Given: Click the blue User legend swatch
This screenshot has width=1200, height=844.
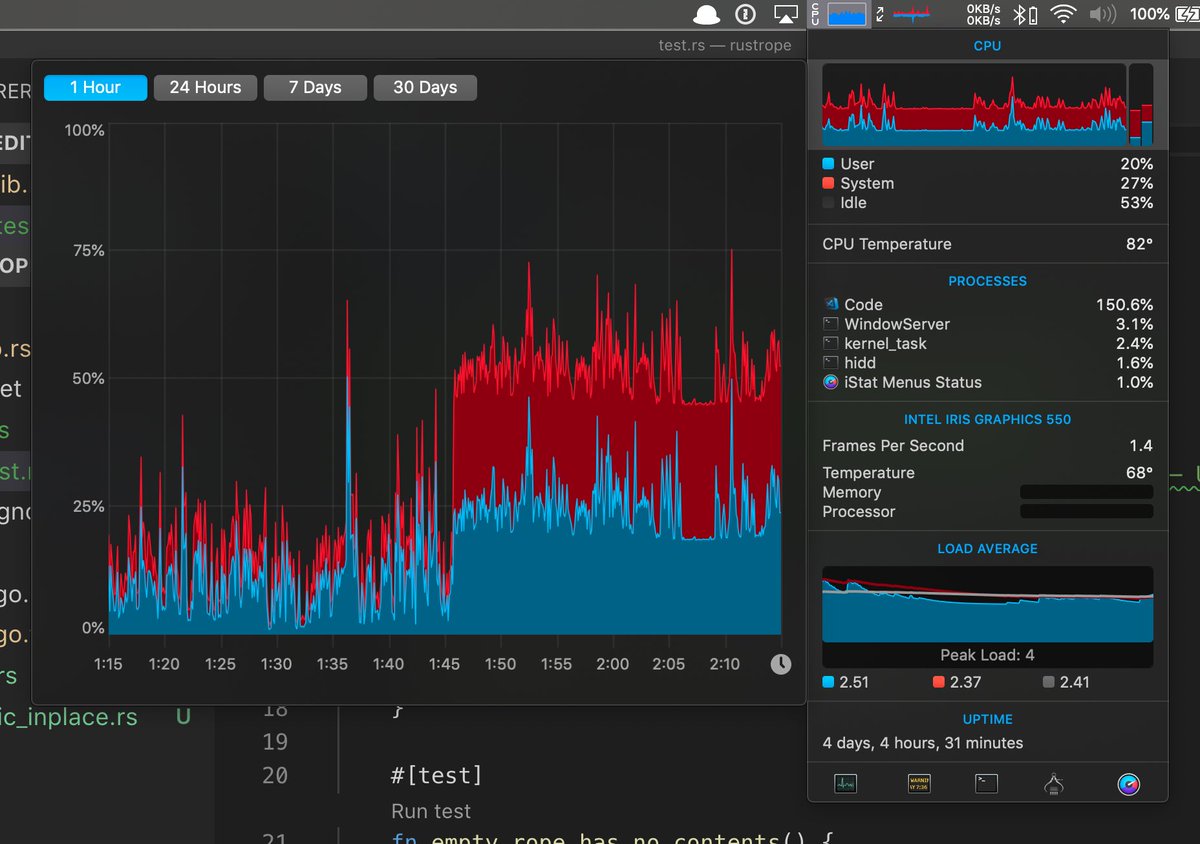Looking at the screenshot, I should [828, 164].
